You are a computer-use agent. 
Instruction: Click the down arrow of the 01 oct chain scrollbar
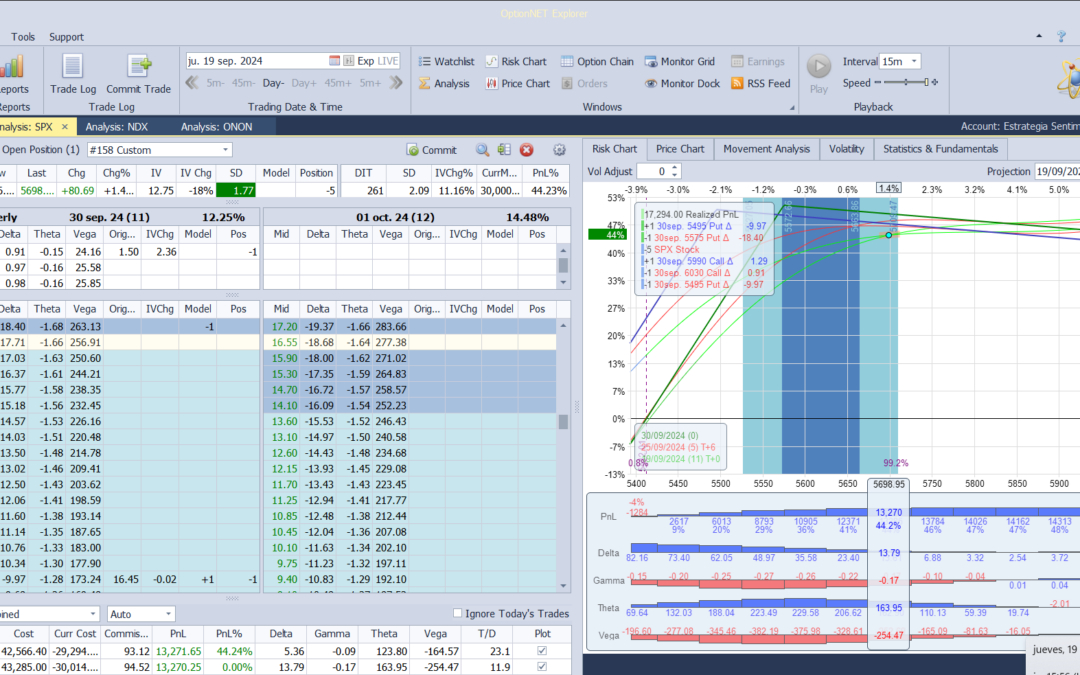pos(563,586)
